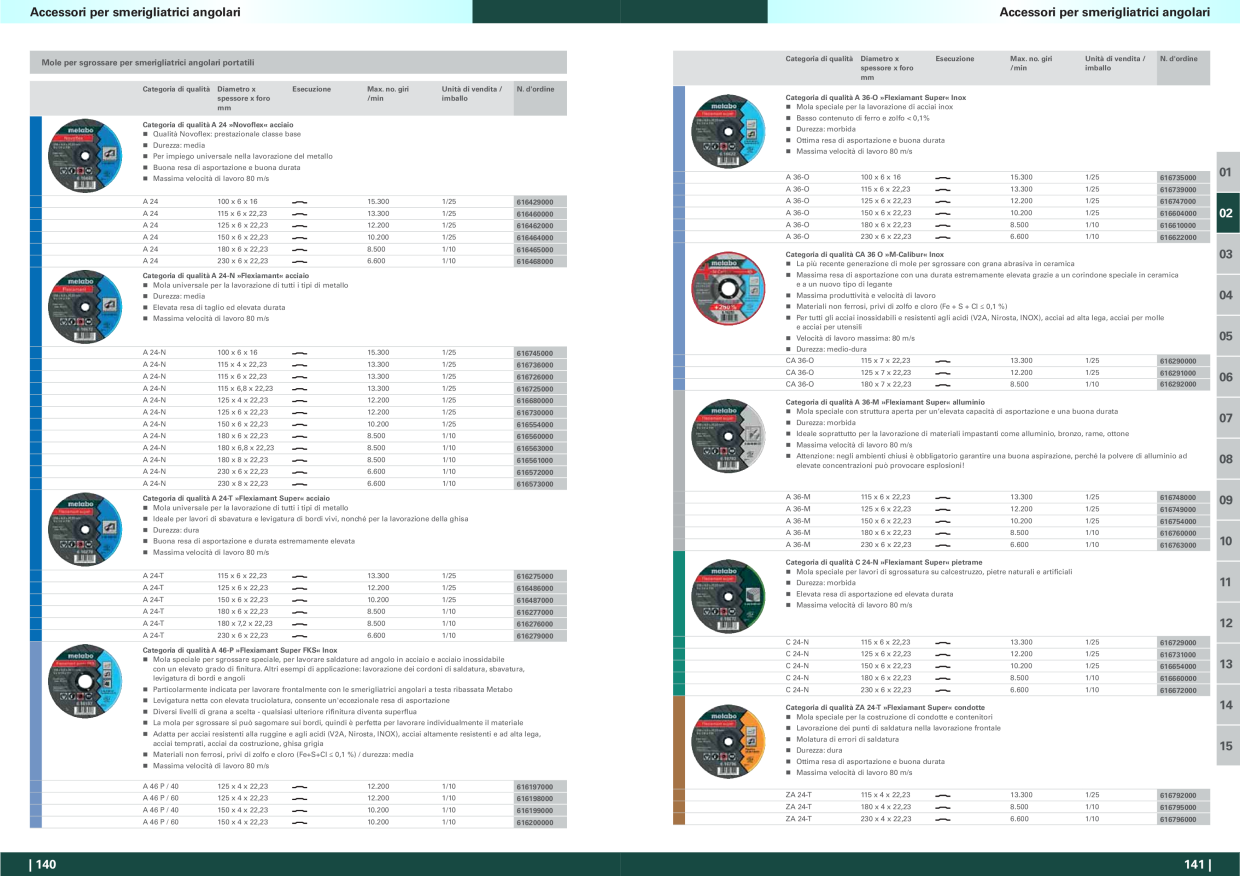Viewport: 1240px width, 876px height.
Task: Open chapter tab 12
Action: pos(1227,623)
